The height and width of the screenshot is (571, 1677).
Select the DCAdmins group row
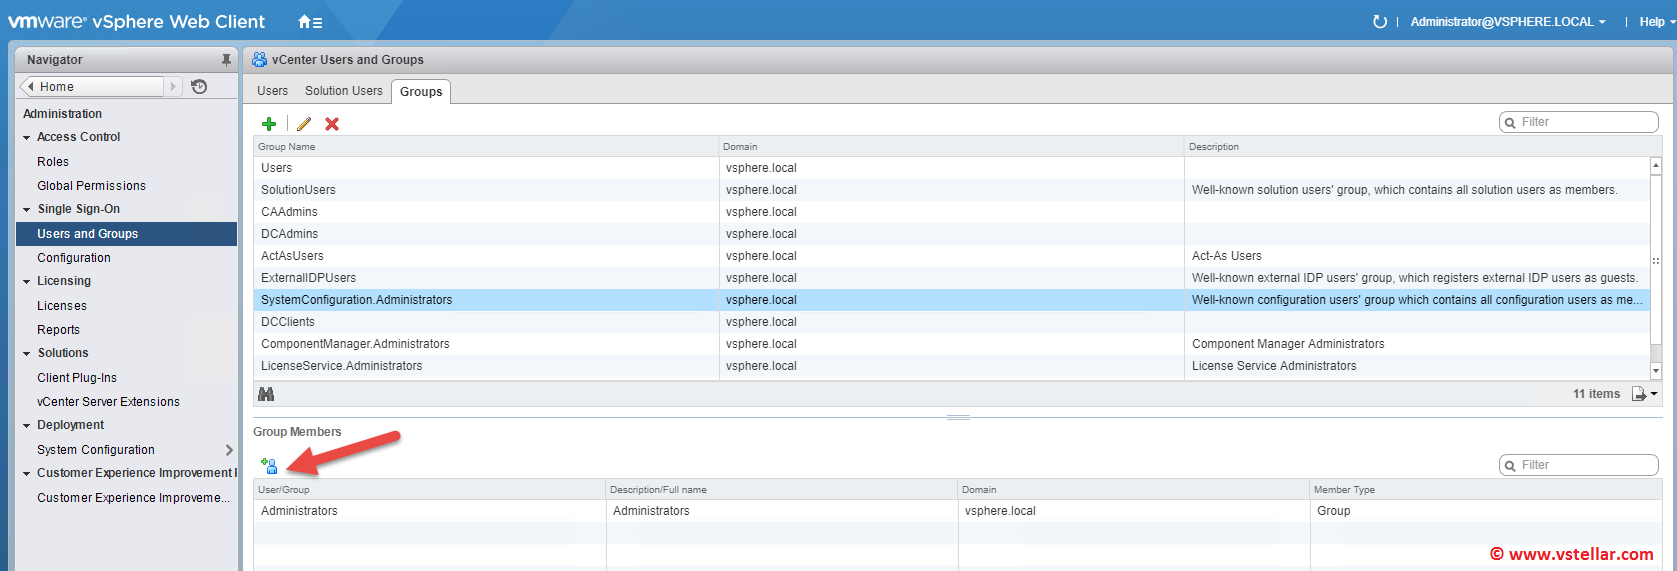(x=290, y=234)
